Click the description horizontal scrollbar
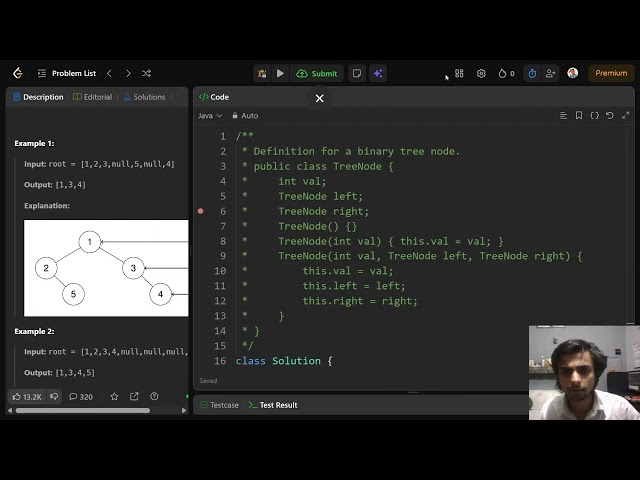The width and height of the screenshot is (640, 480). [83, 411]
